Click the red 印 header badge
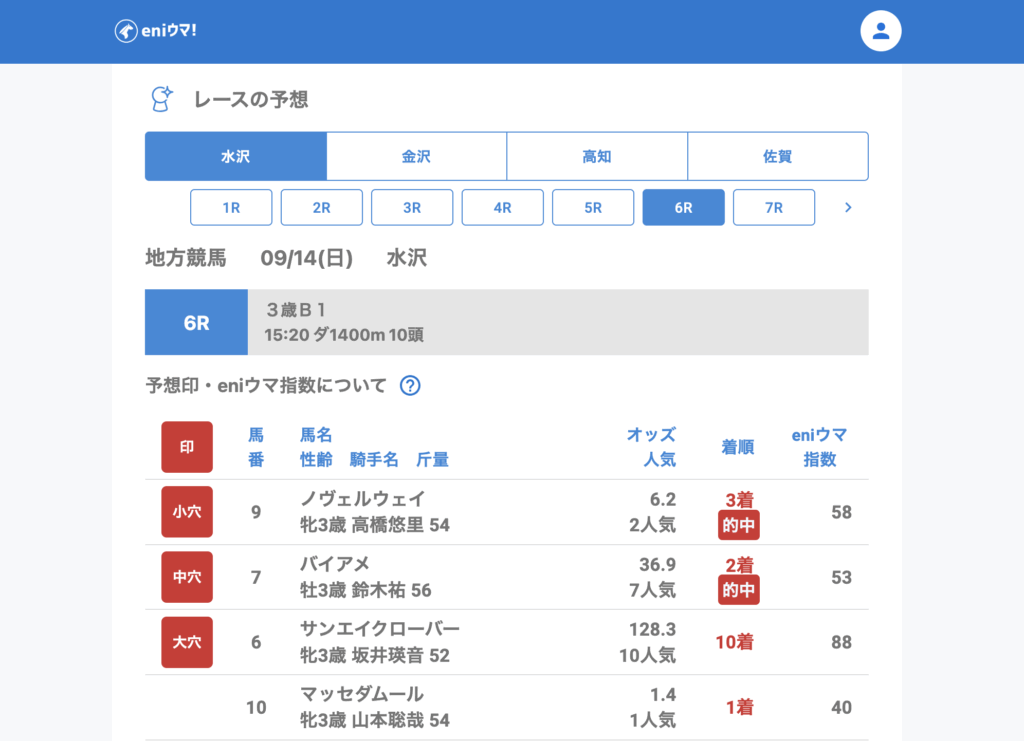The width and height of the screenshot is (1024, 741). point(187,447)
